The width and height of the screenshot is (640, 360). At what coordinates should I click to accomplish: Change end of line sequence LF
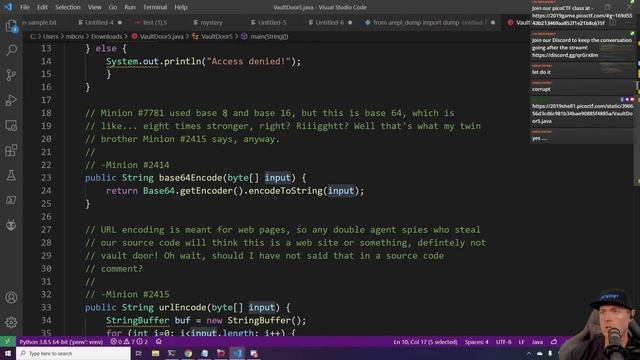click(521, 342)
